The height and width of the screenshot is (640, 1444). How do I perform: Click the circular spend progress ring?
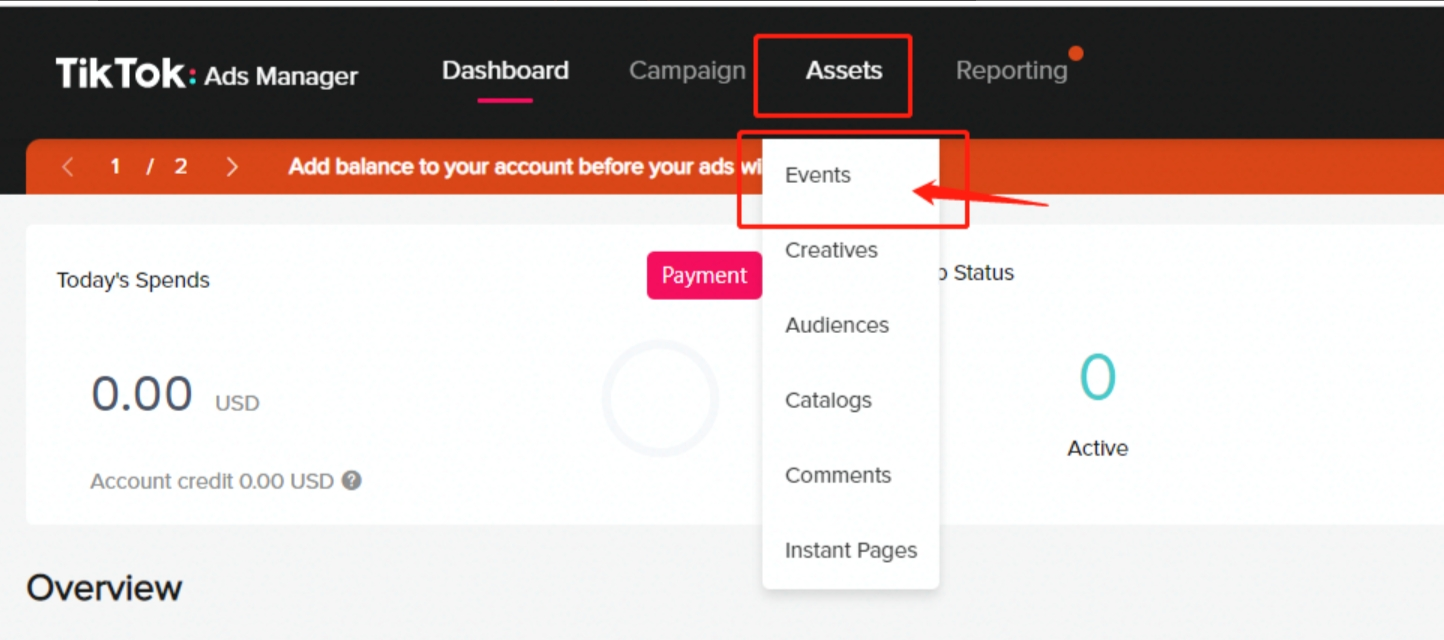[x=660, y=398]
